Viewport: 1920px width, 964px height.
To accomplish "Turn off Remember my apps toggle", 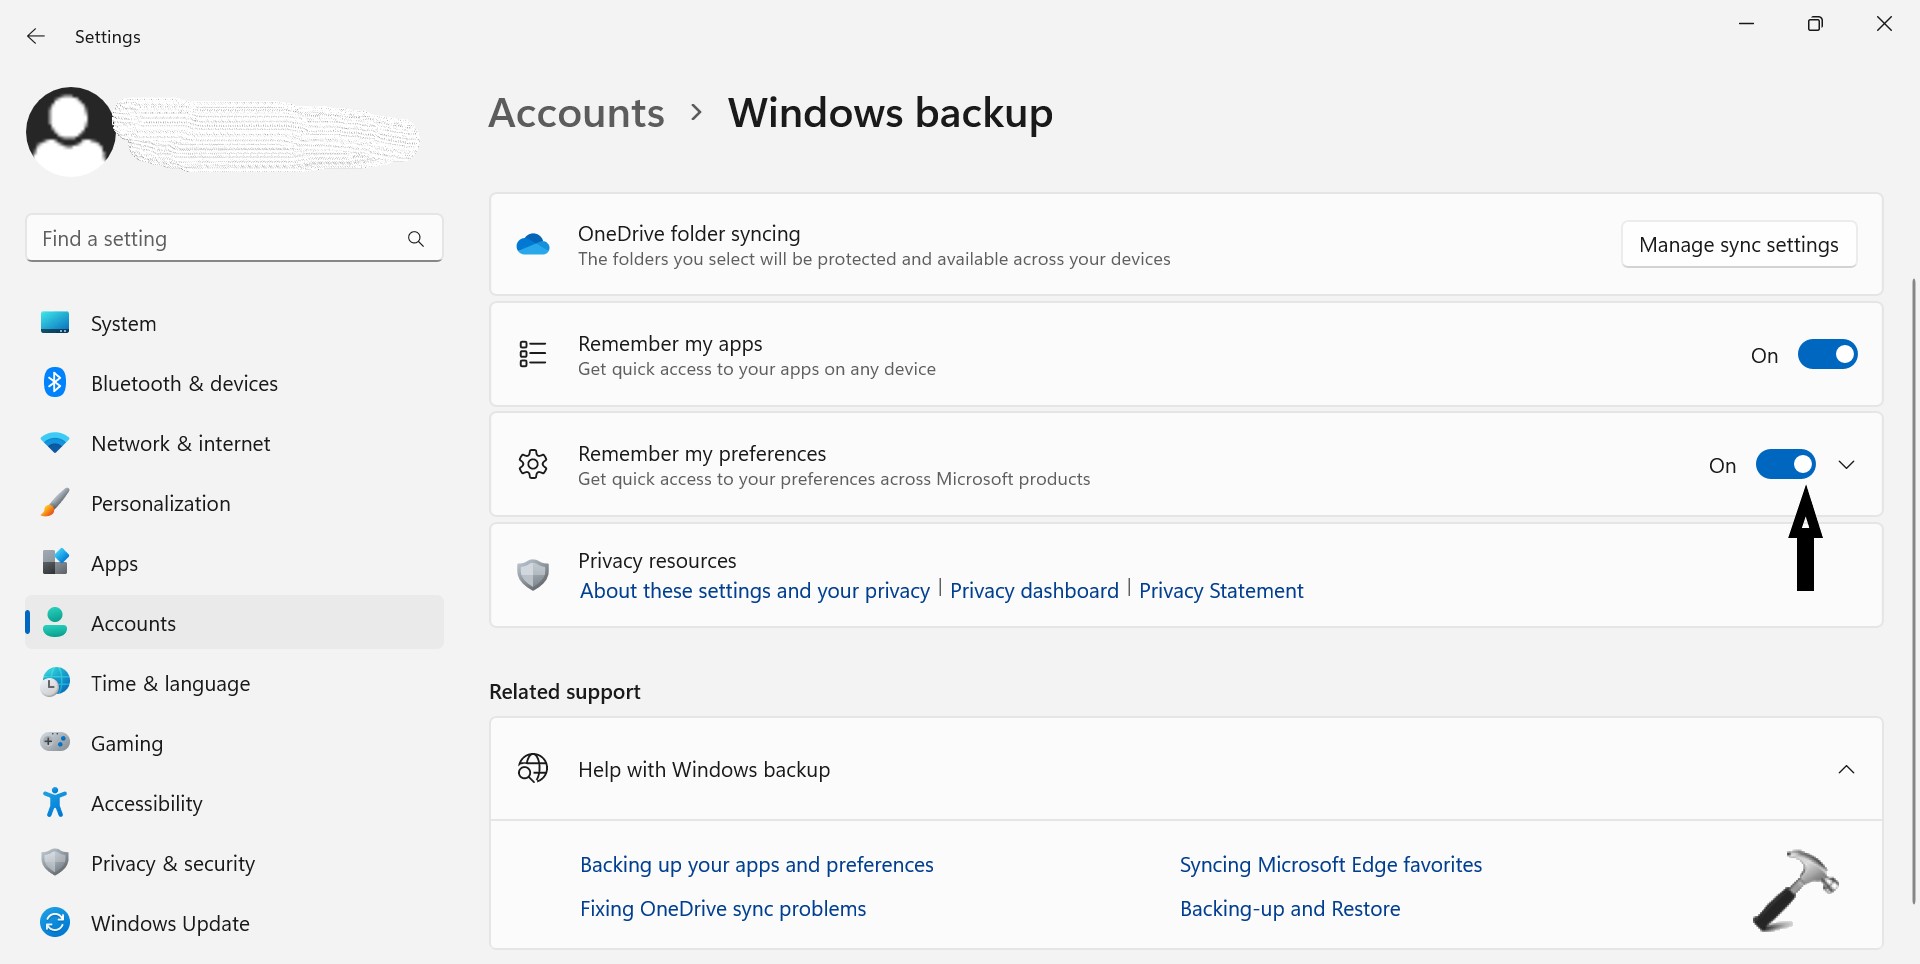I will tap(1827, 355).
